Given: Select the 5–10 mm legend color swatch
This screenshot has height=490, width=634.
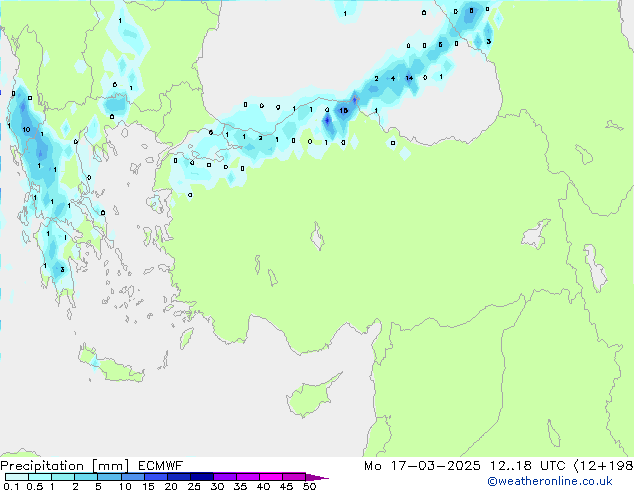Looking at the screenshot, I should pos(109,477).
